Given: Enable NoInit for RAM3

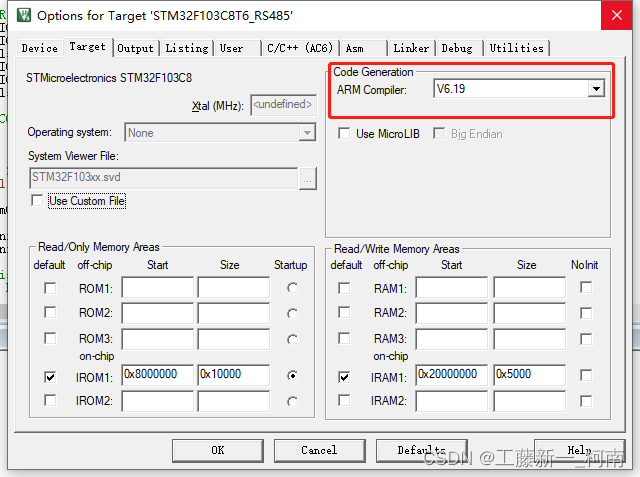Looking at the screenshot, I should click(586, 339).
